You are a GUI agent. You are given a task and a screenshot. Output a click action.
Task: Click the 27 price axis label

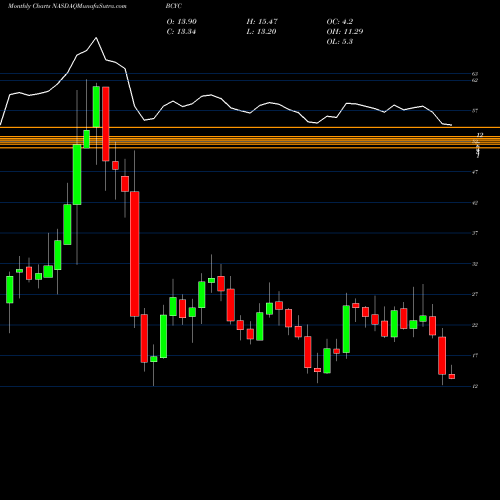(475, 294)
